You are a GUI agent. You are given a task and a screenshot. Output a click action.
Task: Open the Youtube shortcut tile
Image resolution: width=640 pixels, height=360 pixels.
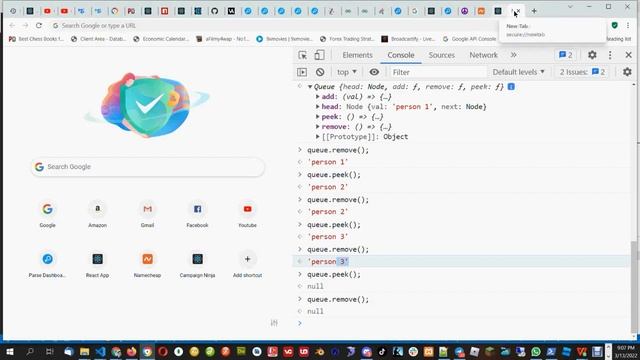coord(247,214)
